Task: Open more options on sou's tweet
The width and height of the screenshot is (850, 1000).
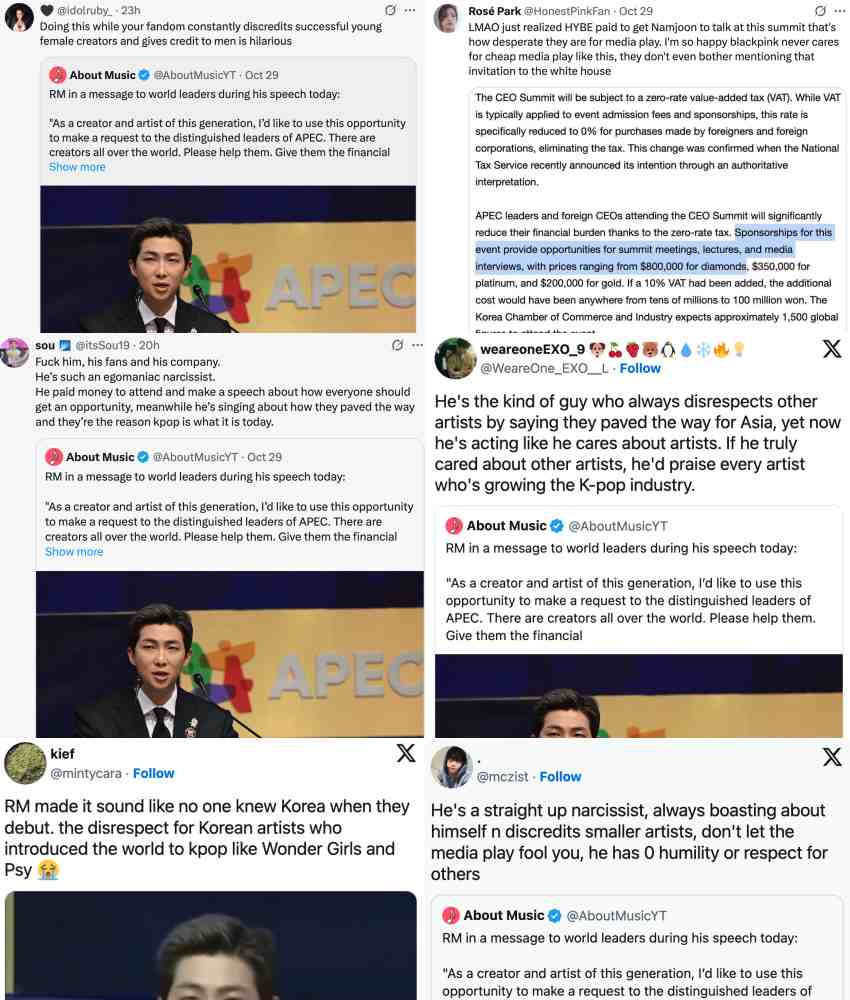Action: 418,345
